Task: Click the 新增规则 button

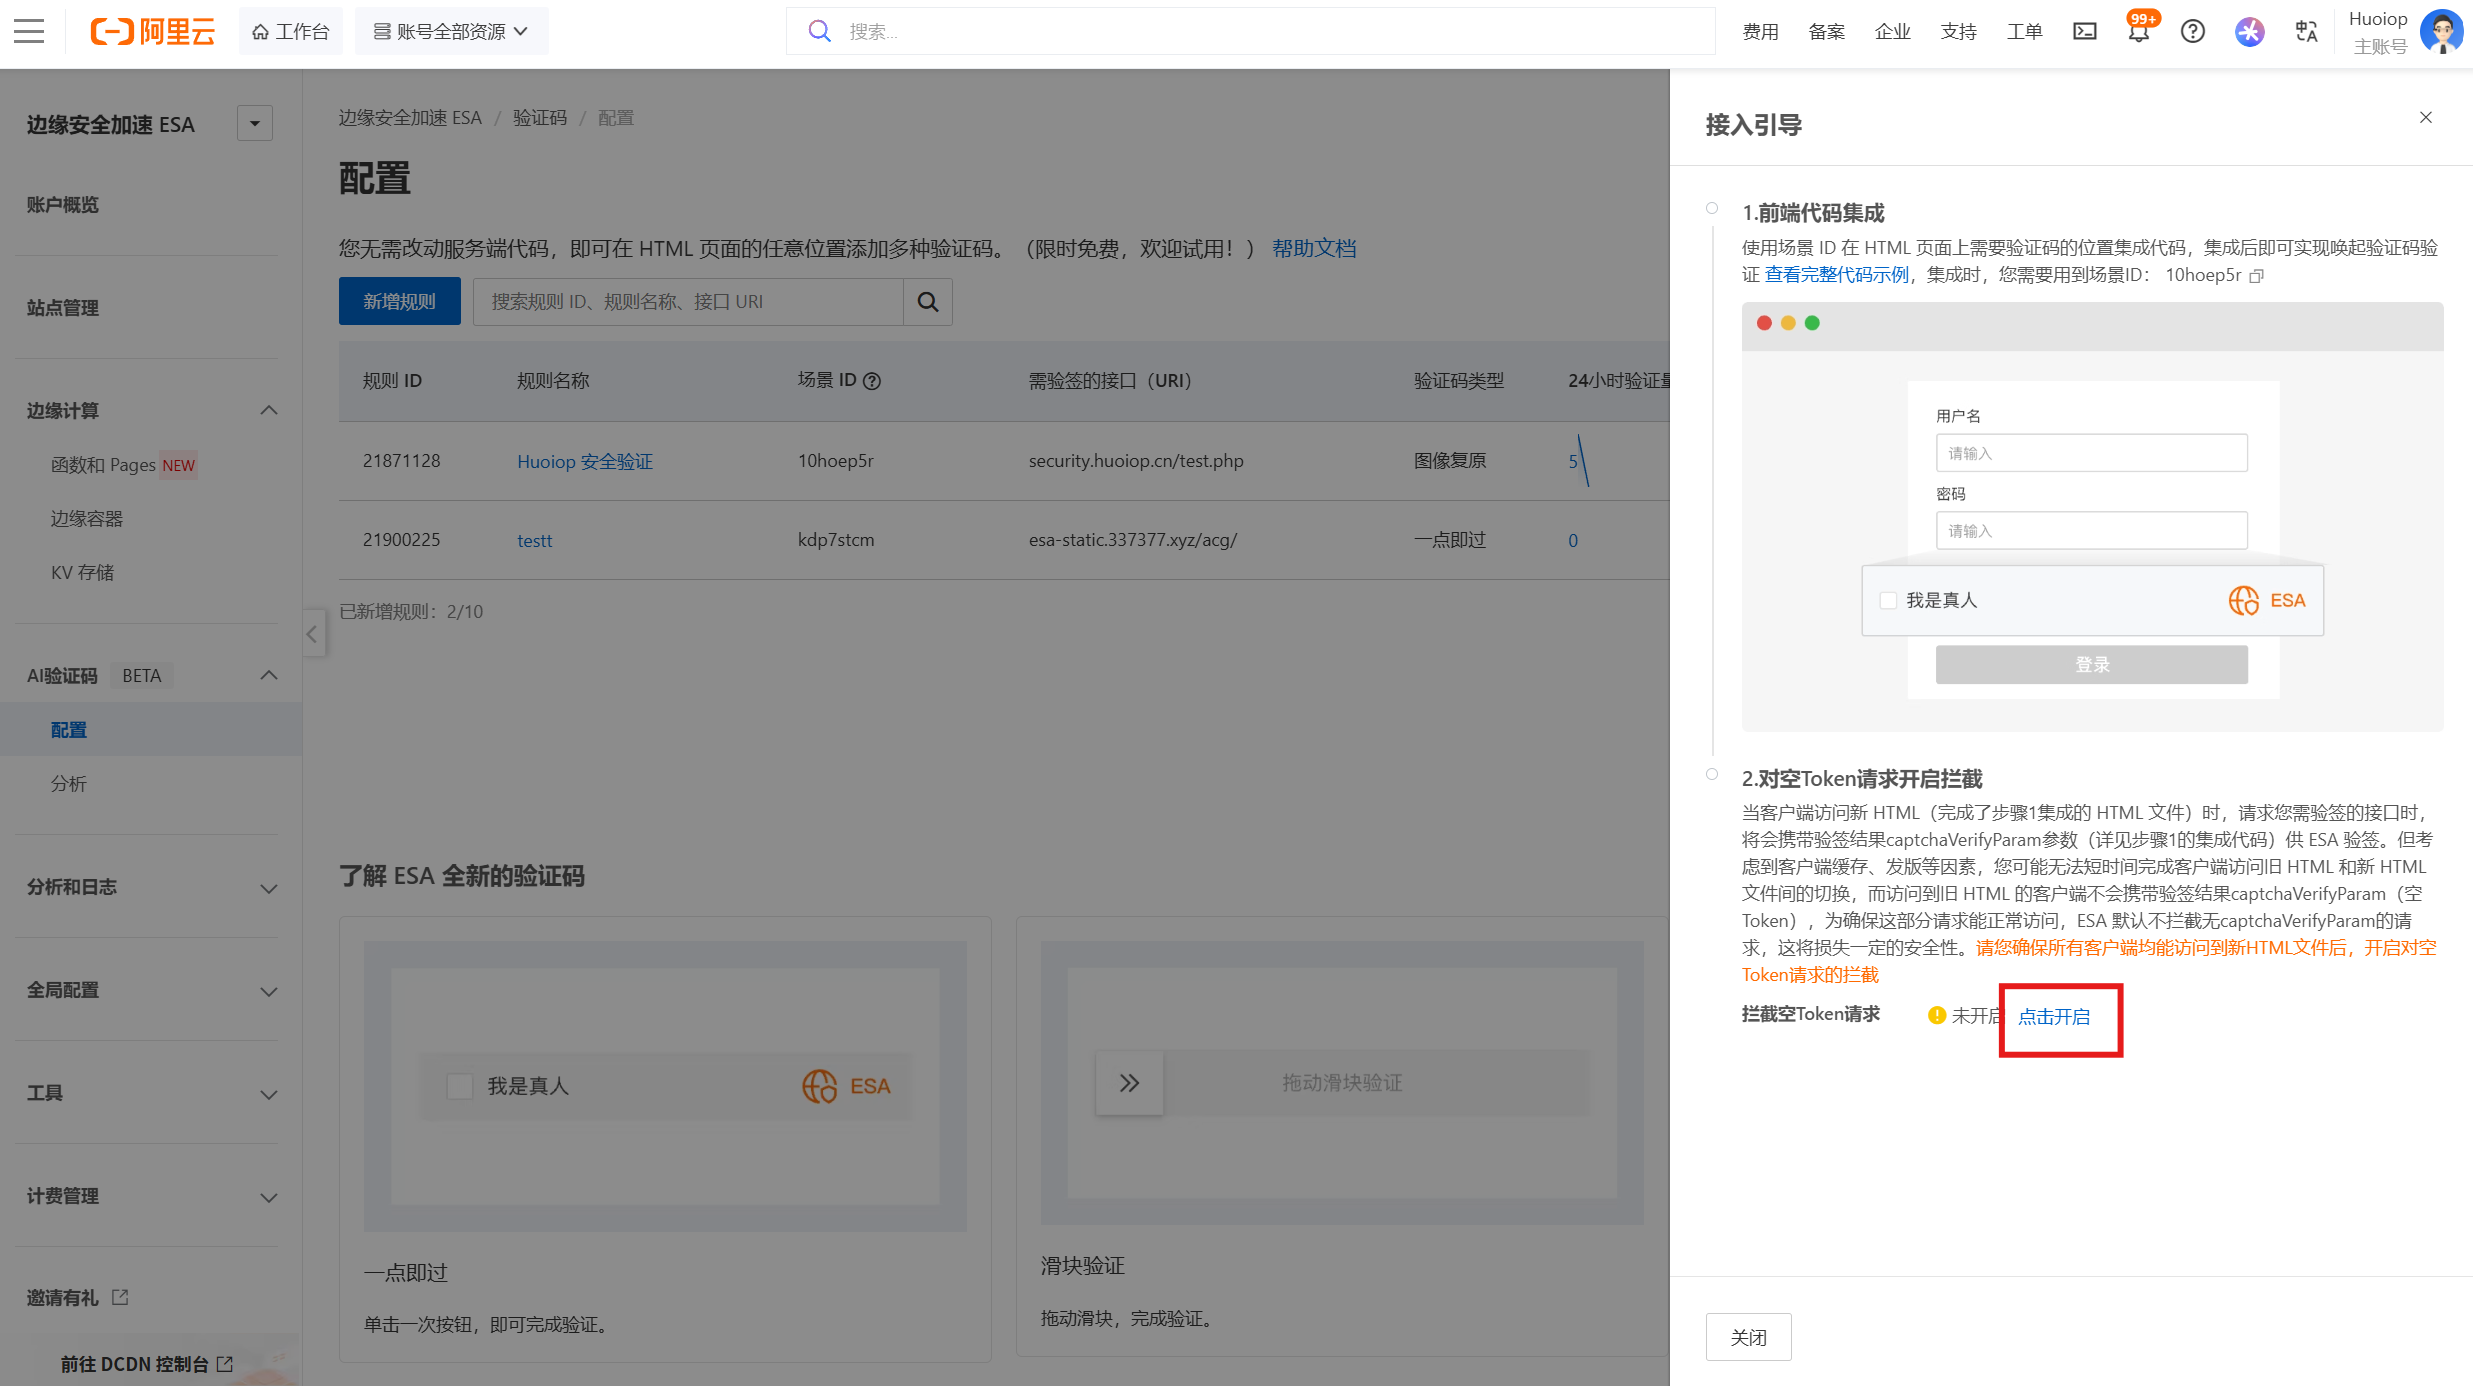Action: (x=399, y=302)
